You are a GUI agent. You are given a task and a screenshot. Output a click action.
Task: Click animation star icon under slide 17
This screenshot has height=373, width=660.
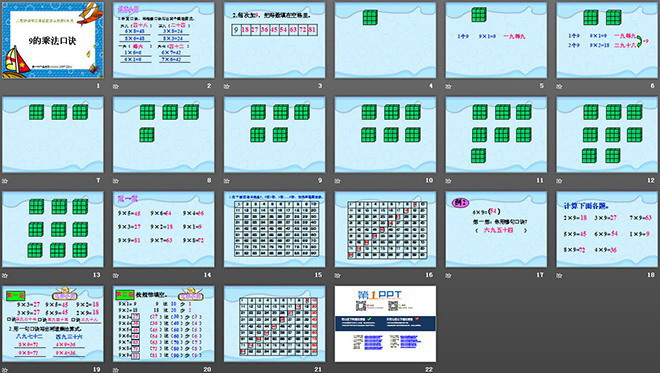click(x=448, y=275)
